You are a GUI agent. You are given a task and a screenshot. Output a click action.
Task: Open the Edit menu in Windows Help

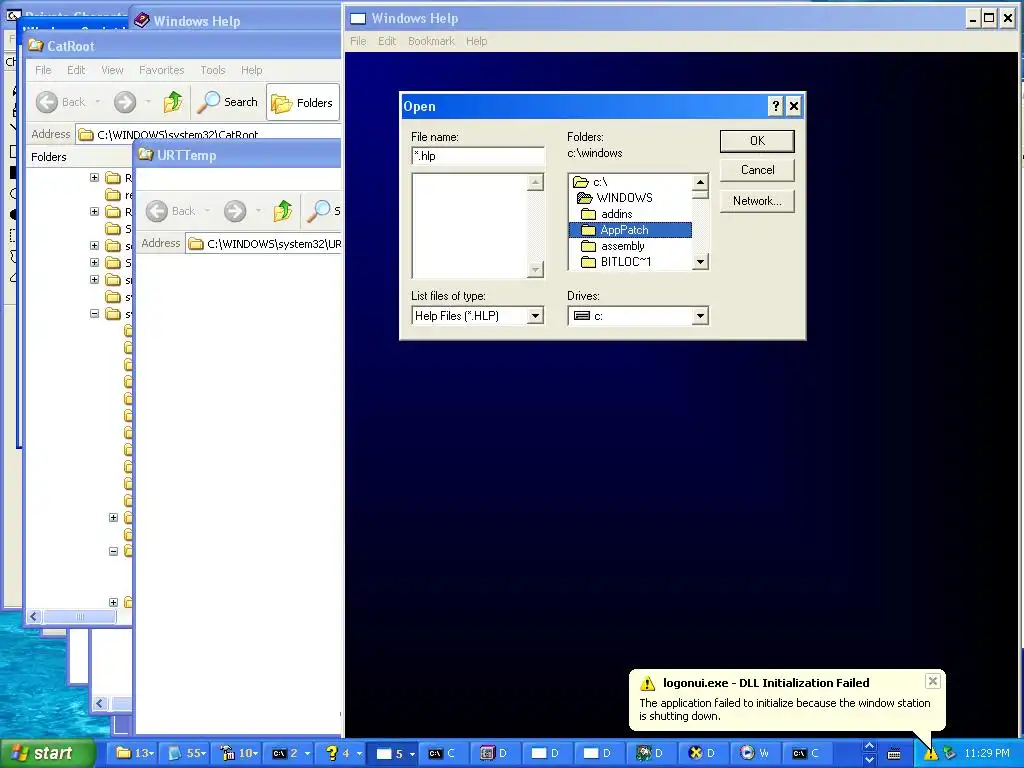[387, 41]
